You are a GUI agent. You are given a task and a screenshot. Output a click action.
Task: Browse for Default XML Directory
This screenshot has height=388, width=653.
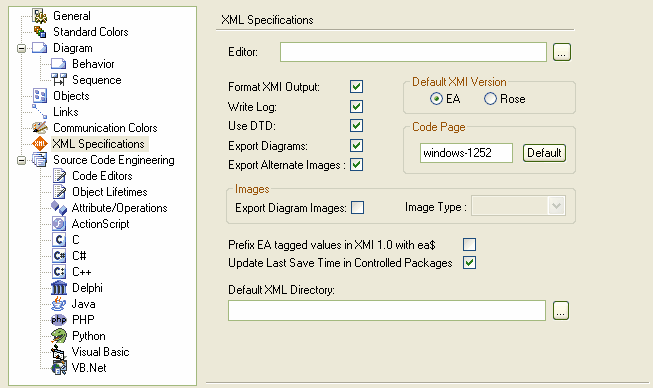[x=561, y=311]
